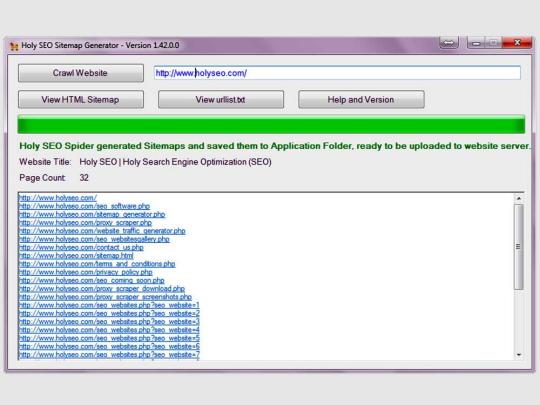Open the contact_us.php link

click(x=81, y=247)
